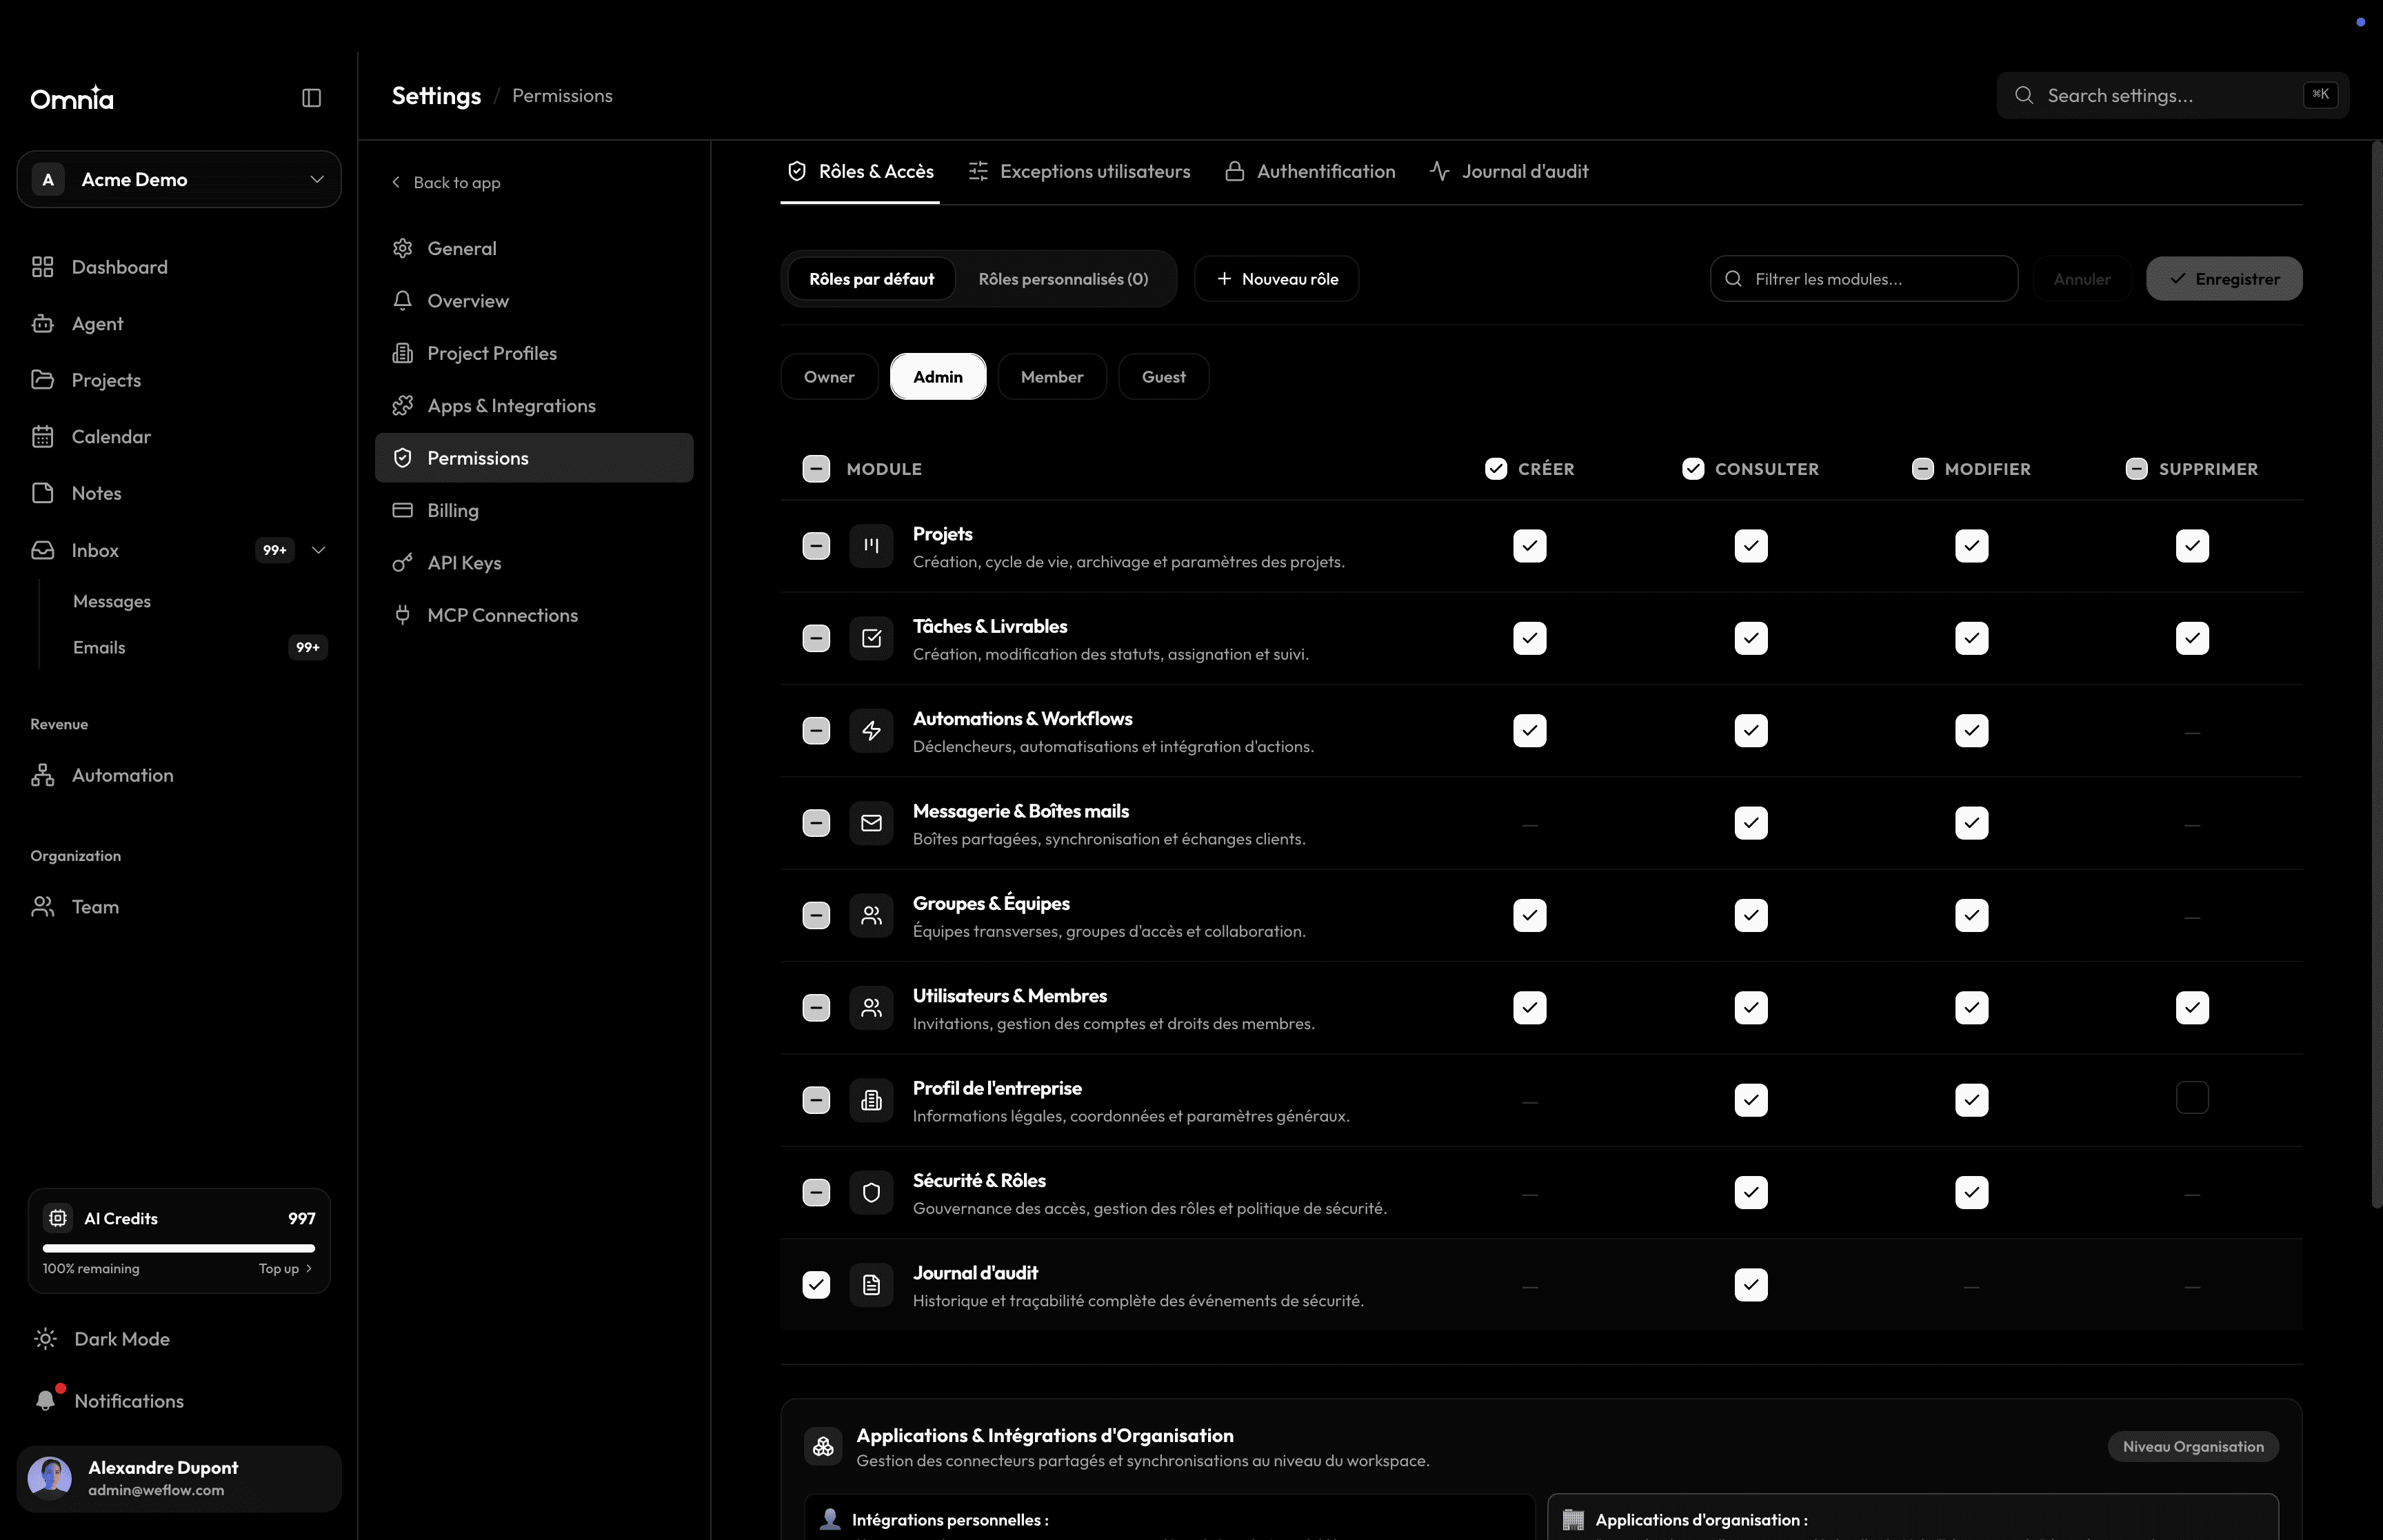Open Overview settings bell item
The width and height of the screenshot is (2383, 1540).
tap(534, 301)
